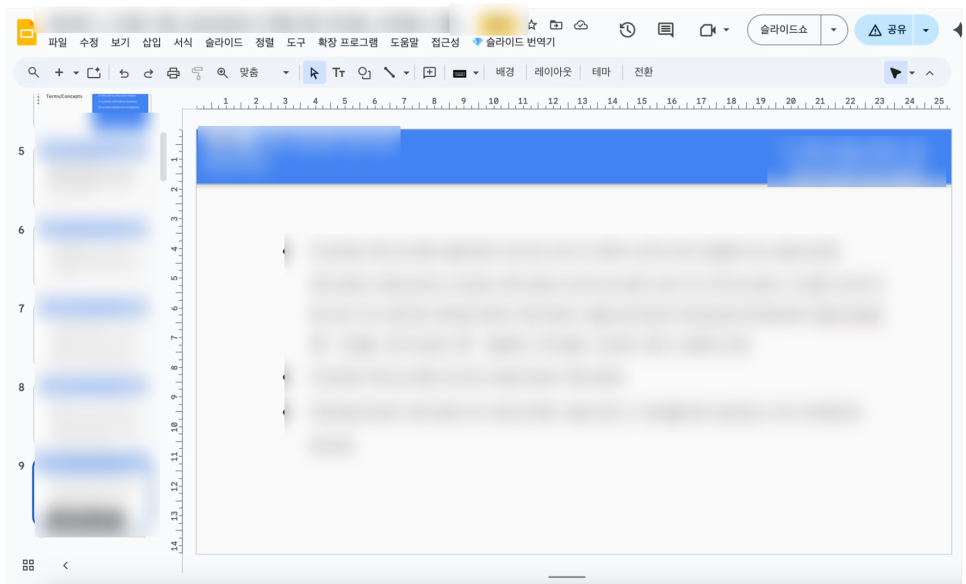Expand the line type dropdown arrow
The image size is (966, 584).
click(407, 73)
